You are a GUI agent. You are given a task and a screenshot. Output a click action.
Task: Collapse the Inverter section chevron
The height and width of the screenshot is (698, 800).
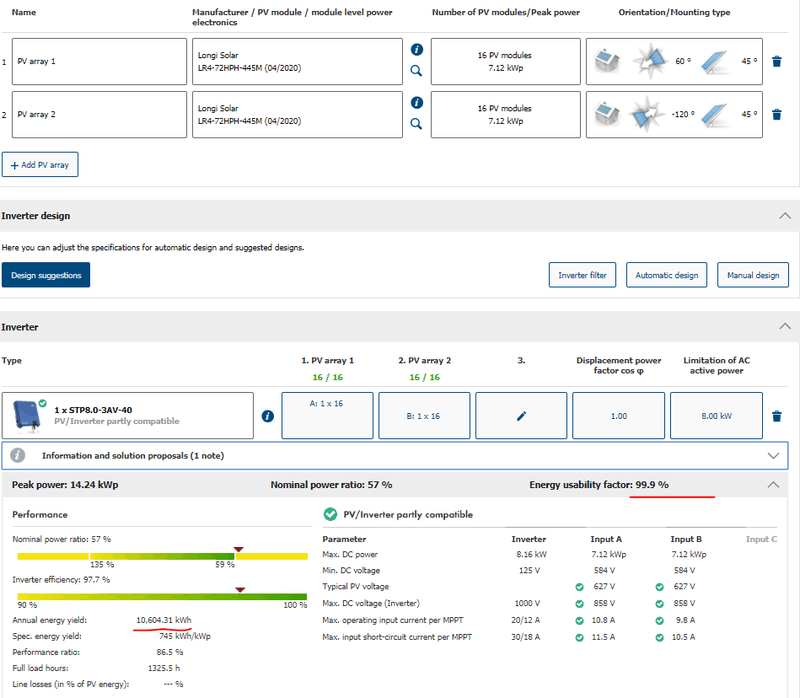785,326
